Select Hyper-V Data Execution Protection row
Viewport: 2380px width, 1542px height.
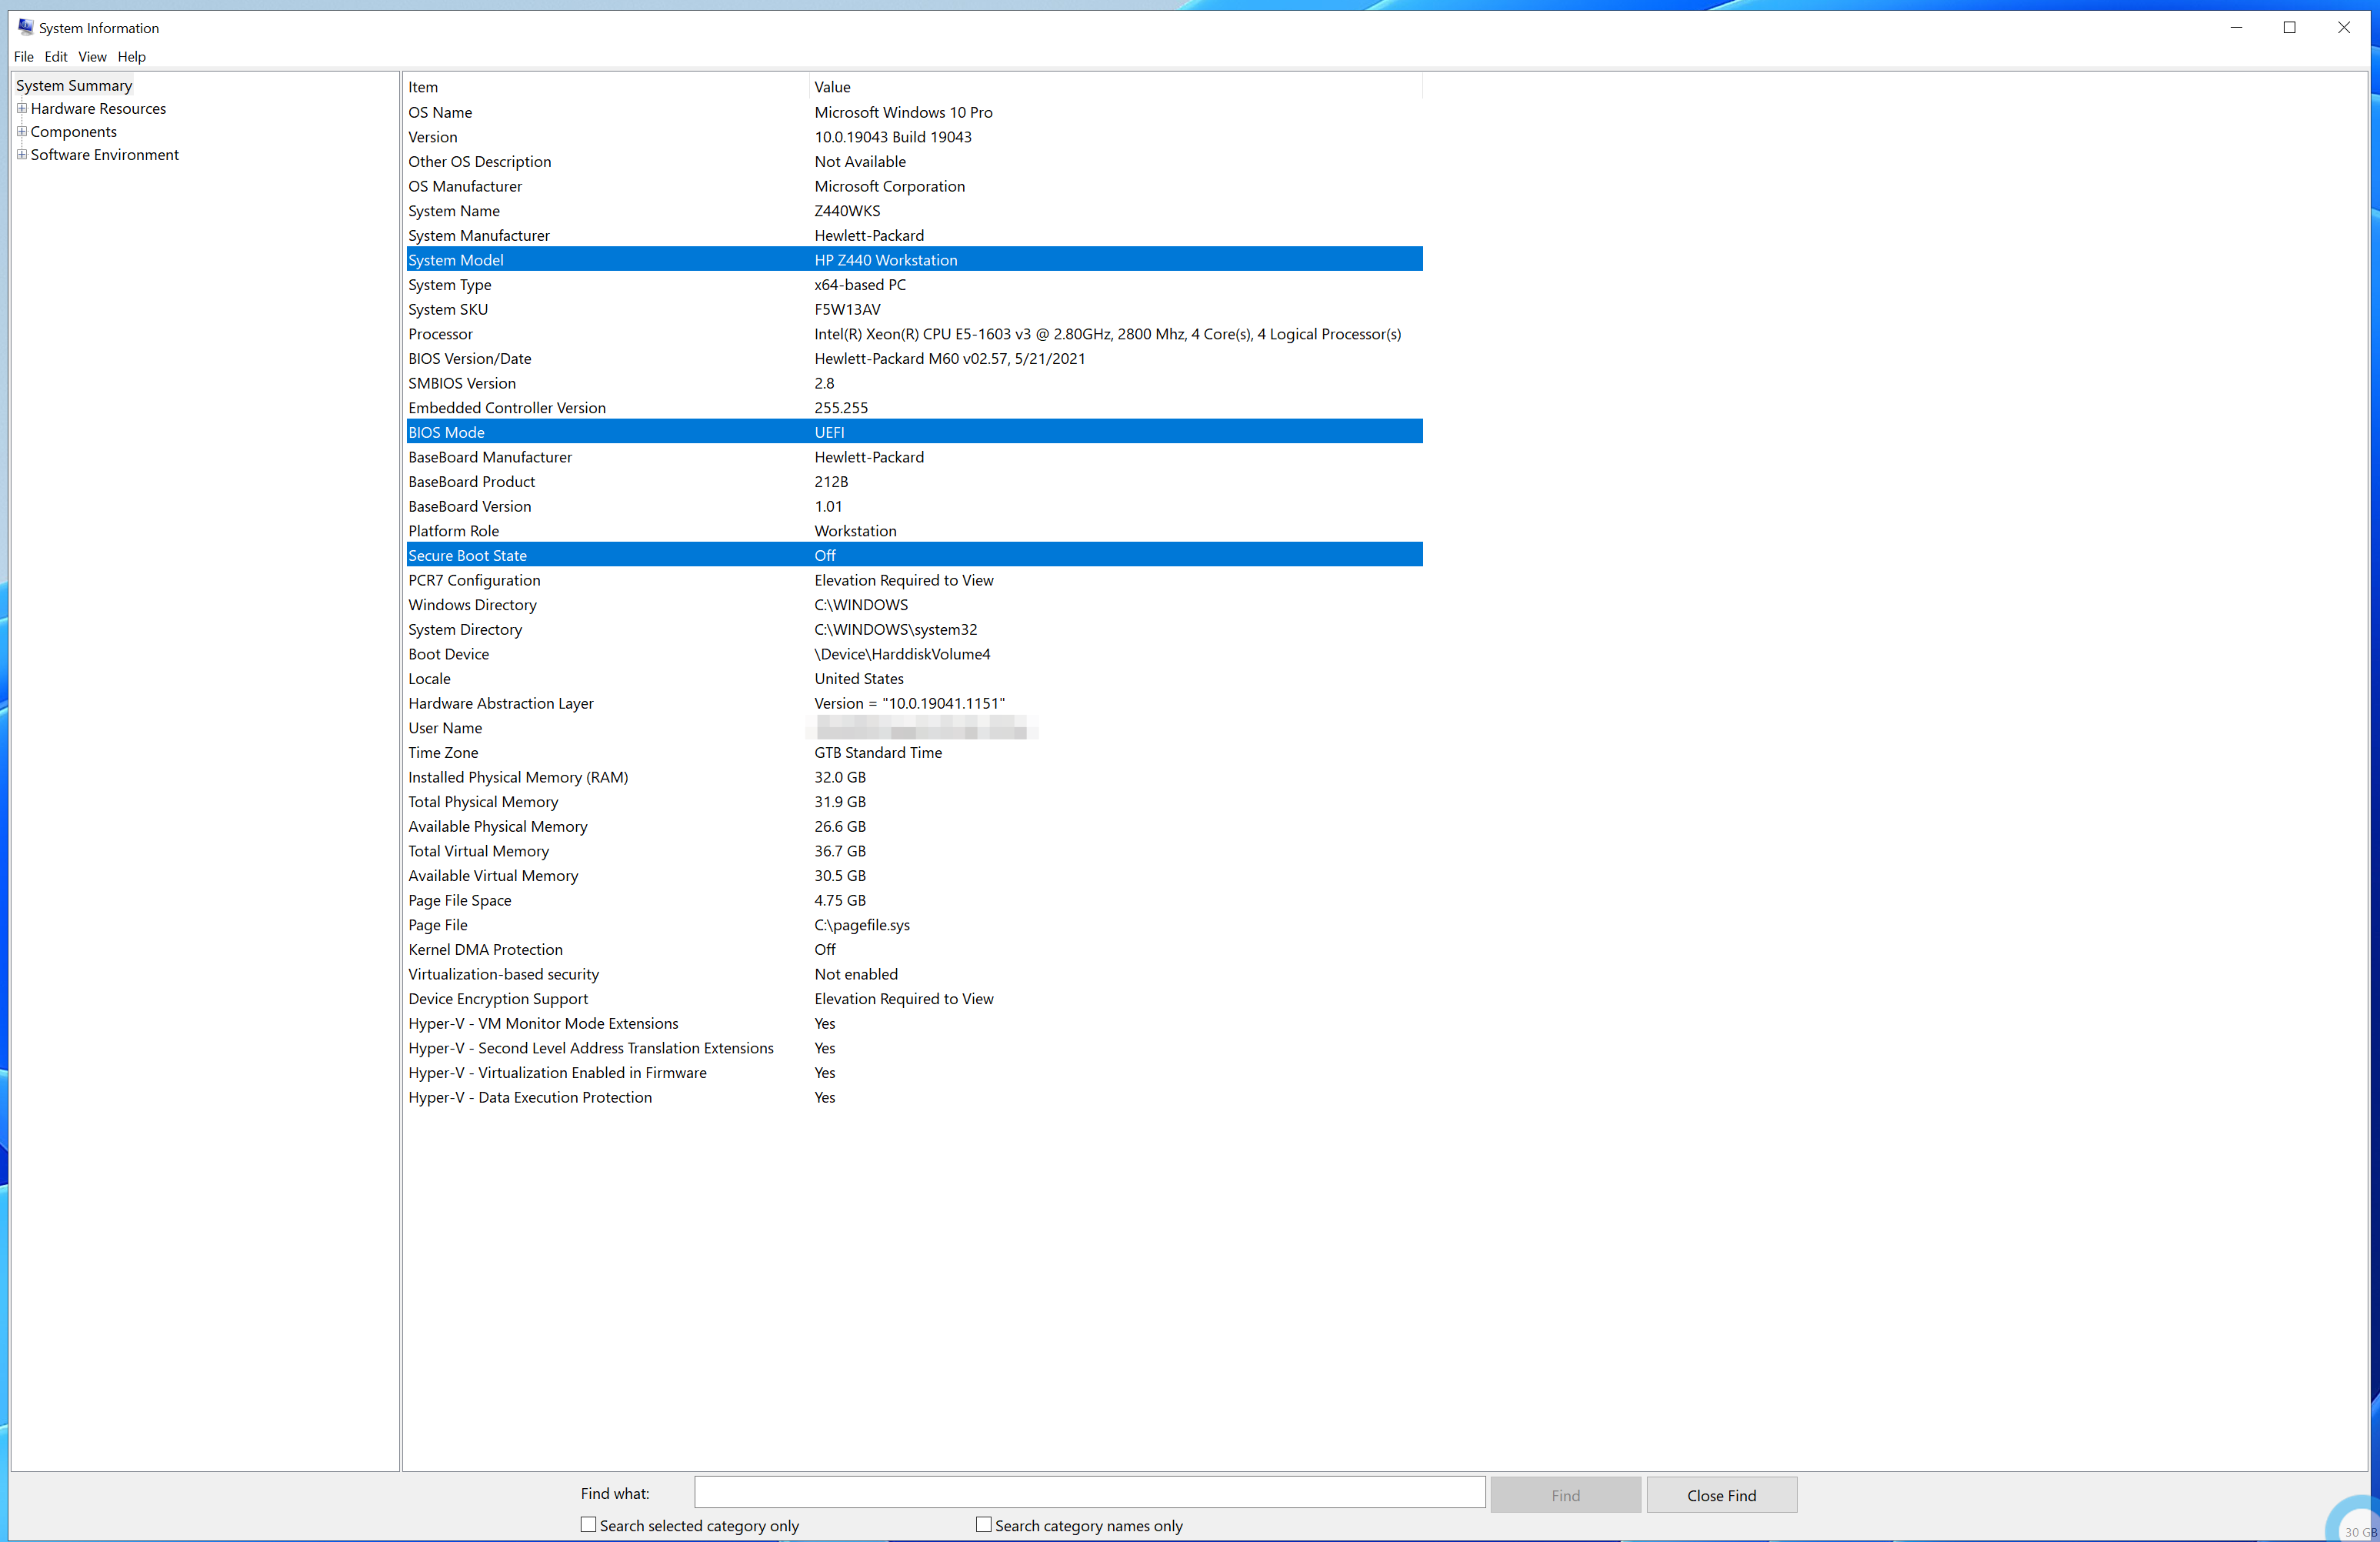[x=914, y=1098]
